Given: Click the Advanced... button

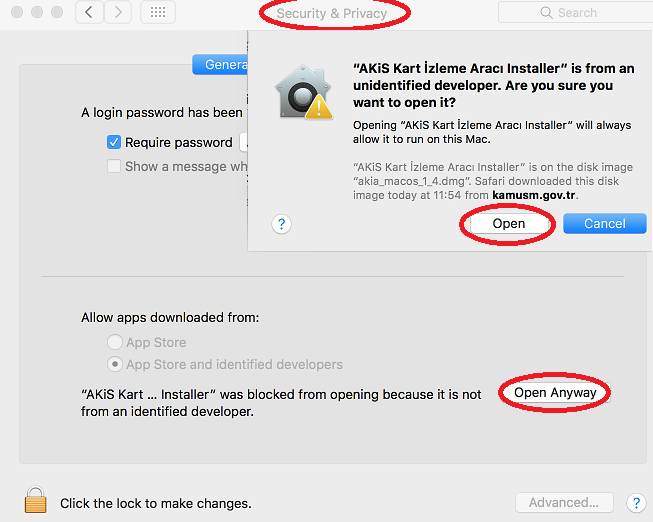Looking at the screenshot, I should 564,502.
